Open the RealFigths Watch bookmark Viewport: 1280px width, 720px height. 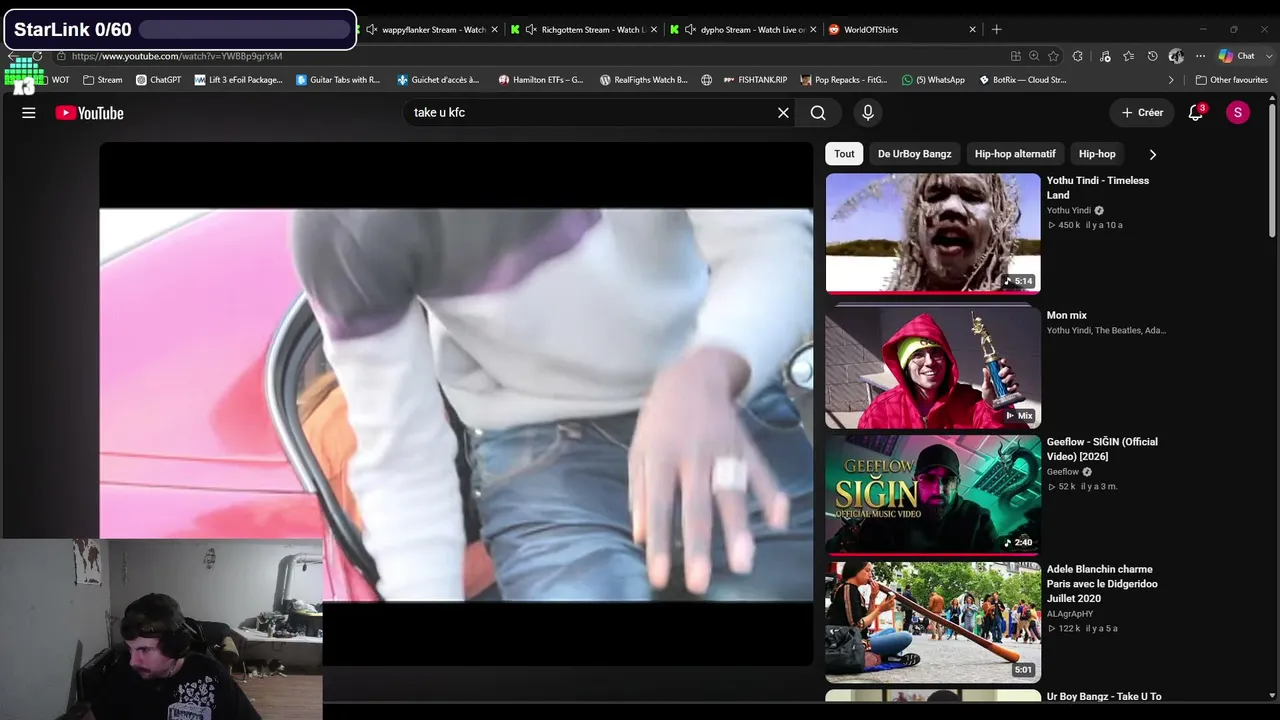[x=644, y=80]
